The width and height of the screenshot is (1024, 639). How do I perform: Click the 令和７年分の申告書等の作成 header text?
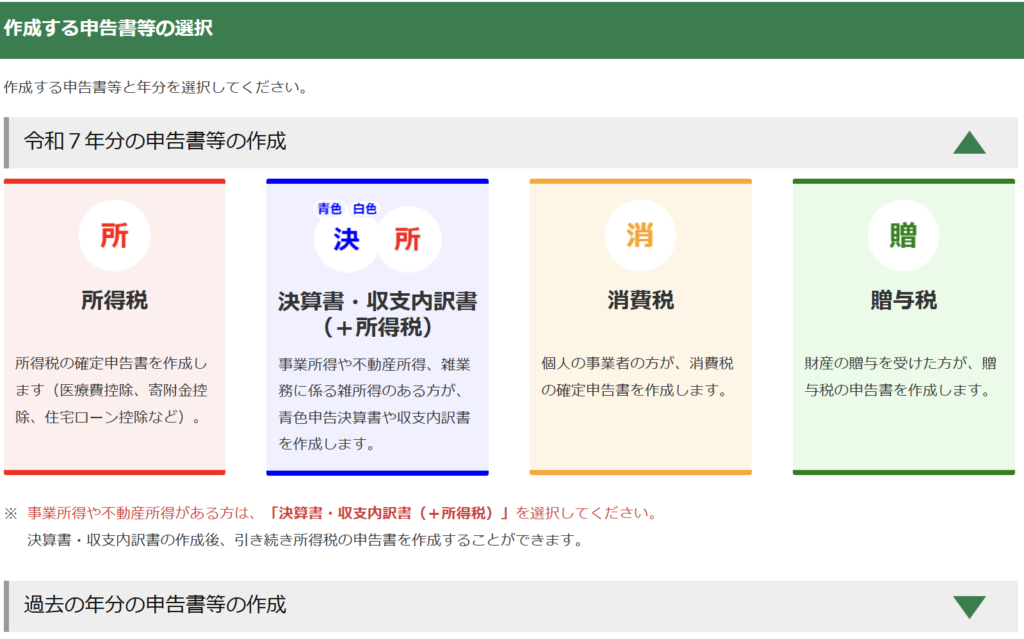[155, 142]
